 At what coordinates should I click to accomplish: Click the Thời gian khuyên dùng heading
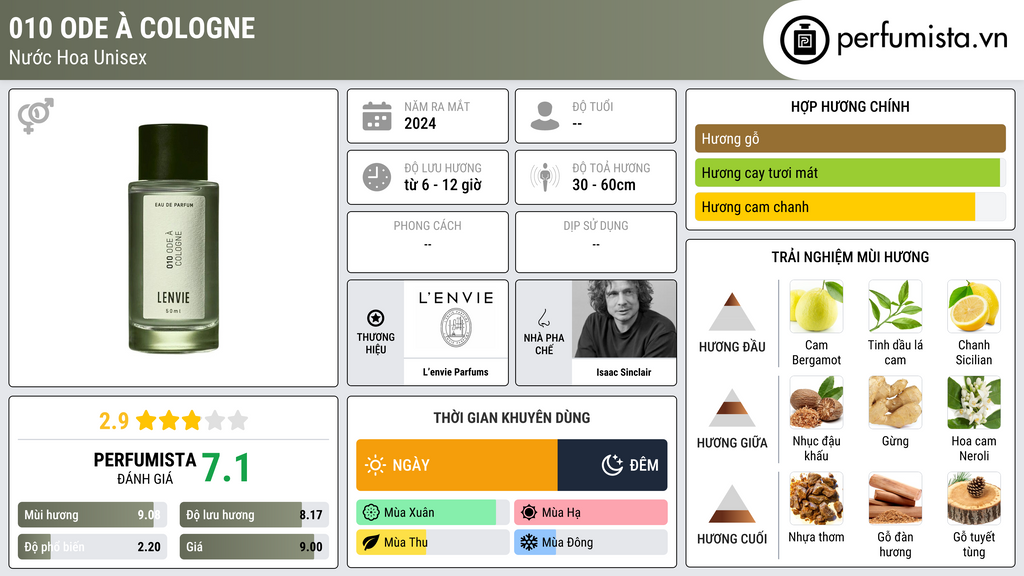coord(512,418)
